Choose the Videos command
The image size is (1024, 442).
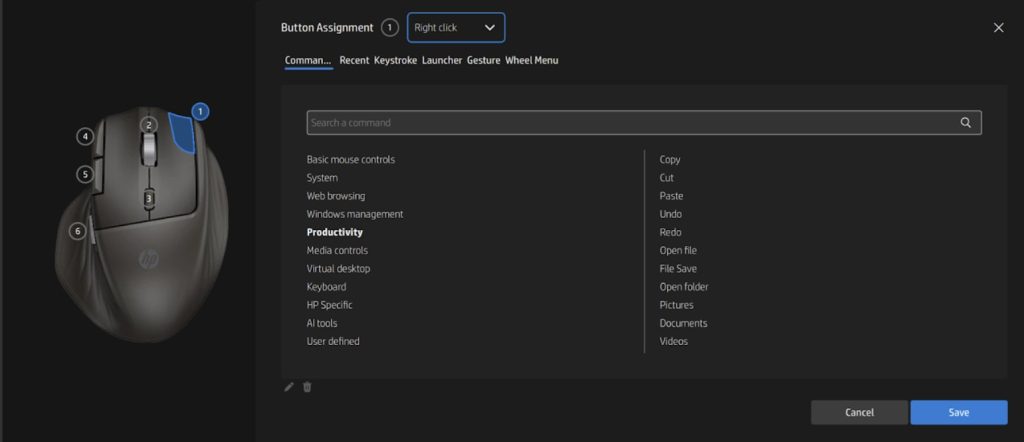click(x=673, y=341)
